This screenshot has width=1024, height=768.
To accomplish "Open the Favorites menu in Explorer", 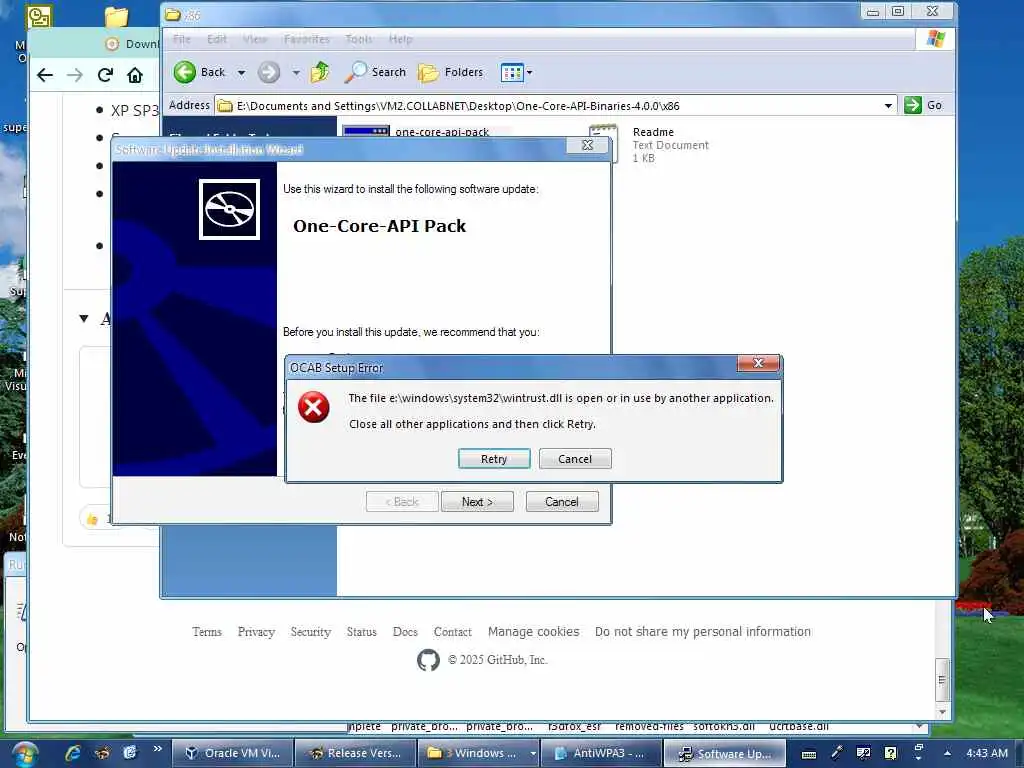I will [x=306, y=39].
